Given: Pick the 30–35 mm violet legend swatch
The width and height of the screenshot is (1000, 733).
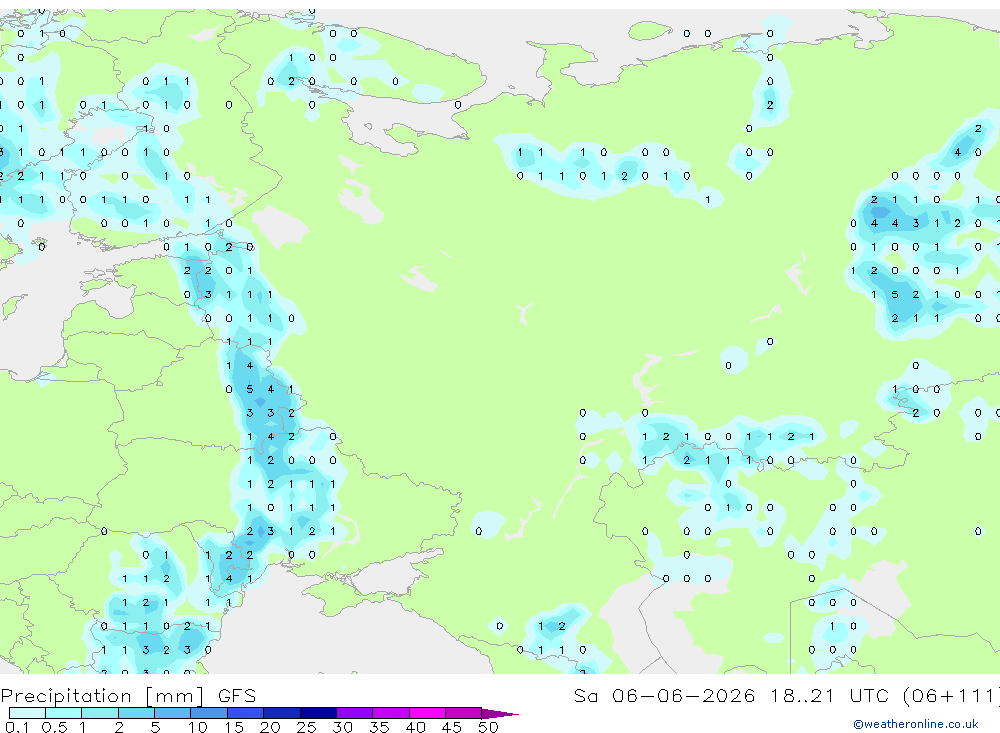Looking at the screenshot, I should 355,713.
